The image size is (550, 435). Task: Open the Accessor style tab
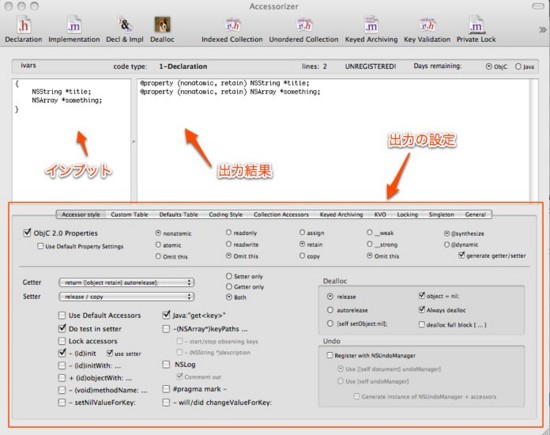[x=81, y=214]
